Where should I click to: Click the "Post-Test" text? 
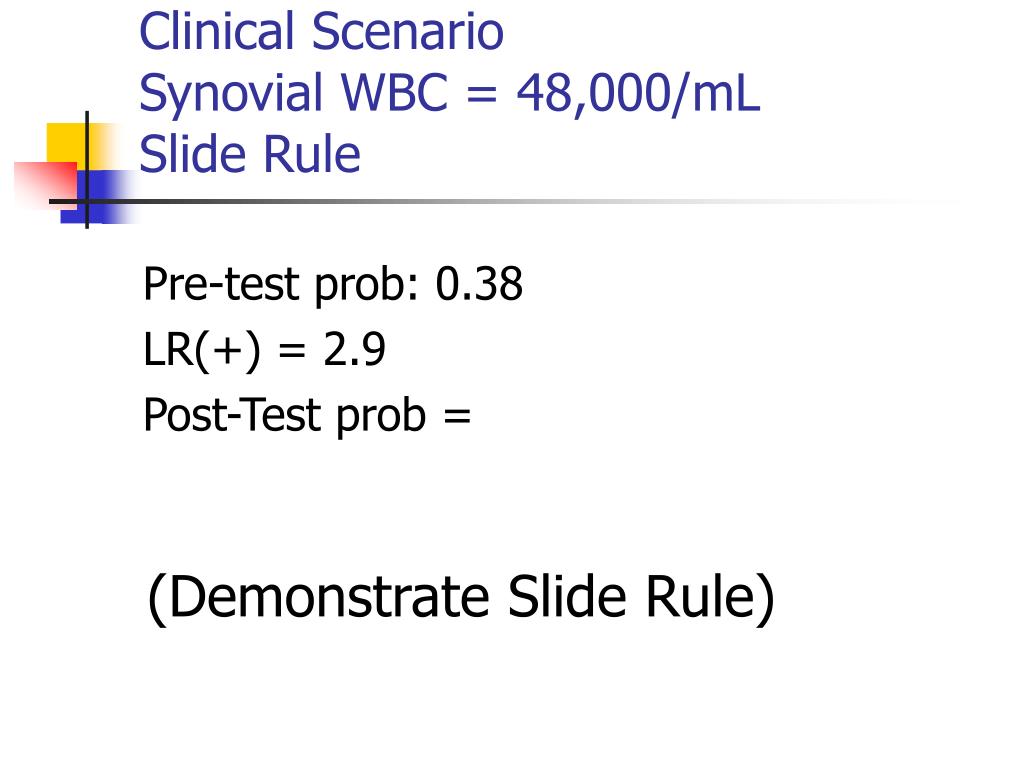point(232,415)
